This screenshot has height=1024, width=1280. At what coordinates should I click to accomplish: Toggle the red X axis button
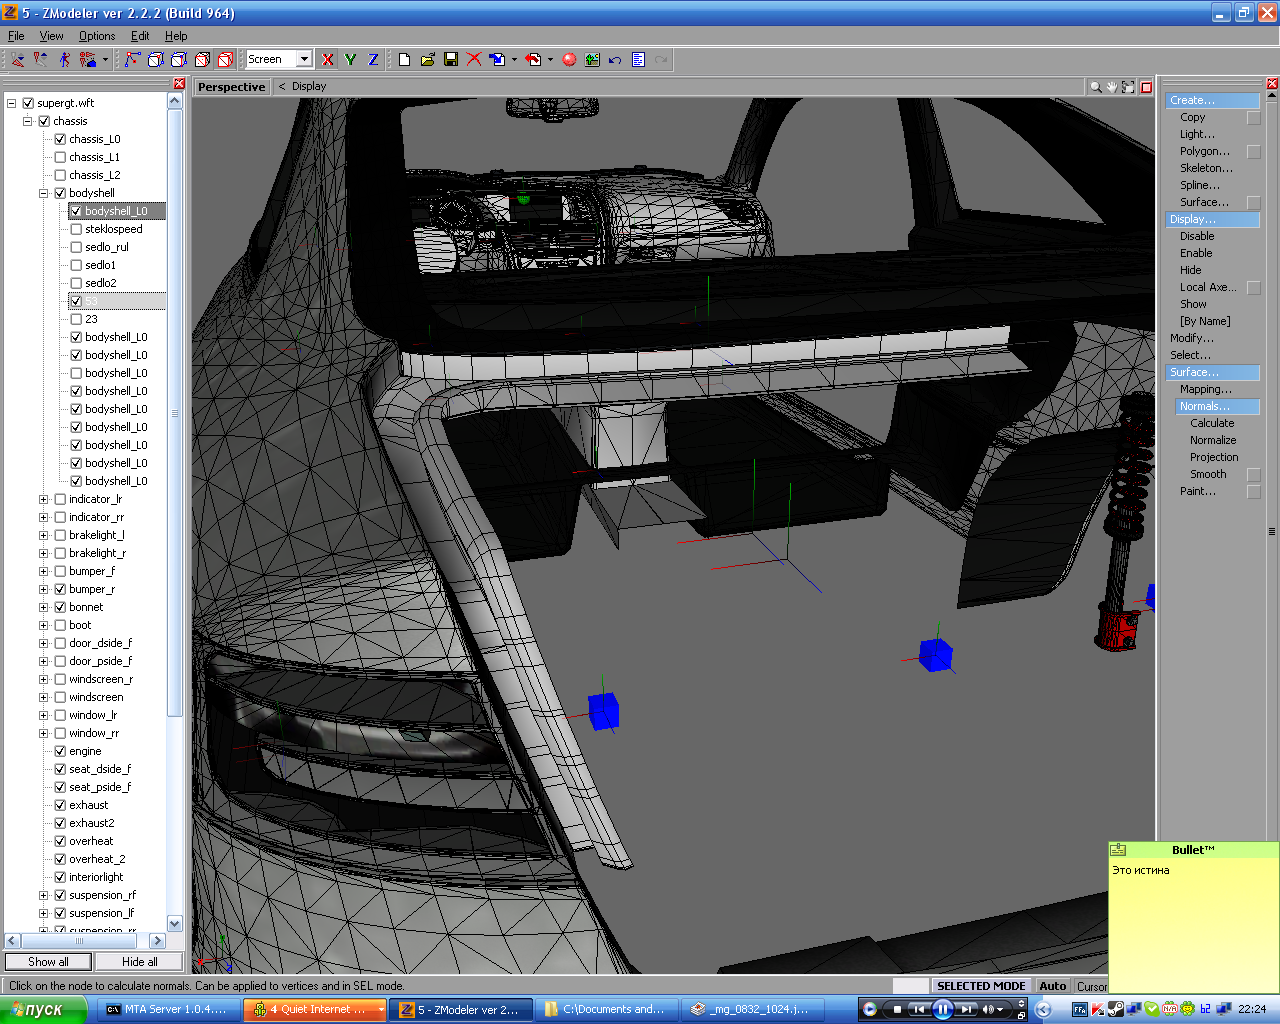(x=327, y=60)
